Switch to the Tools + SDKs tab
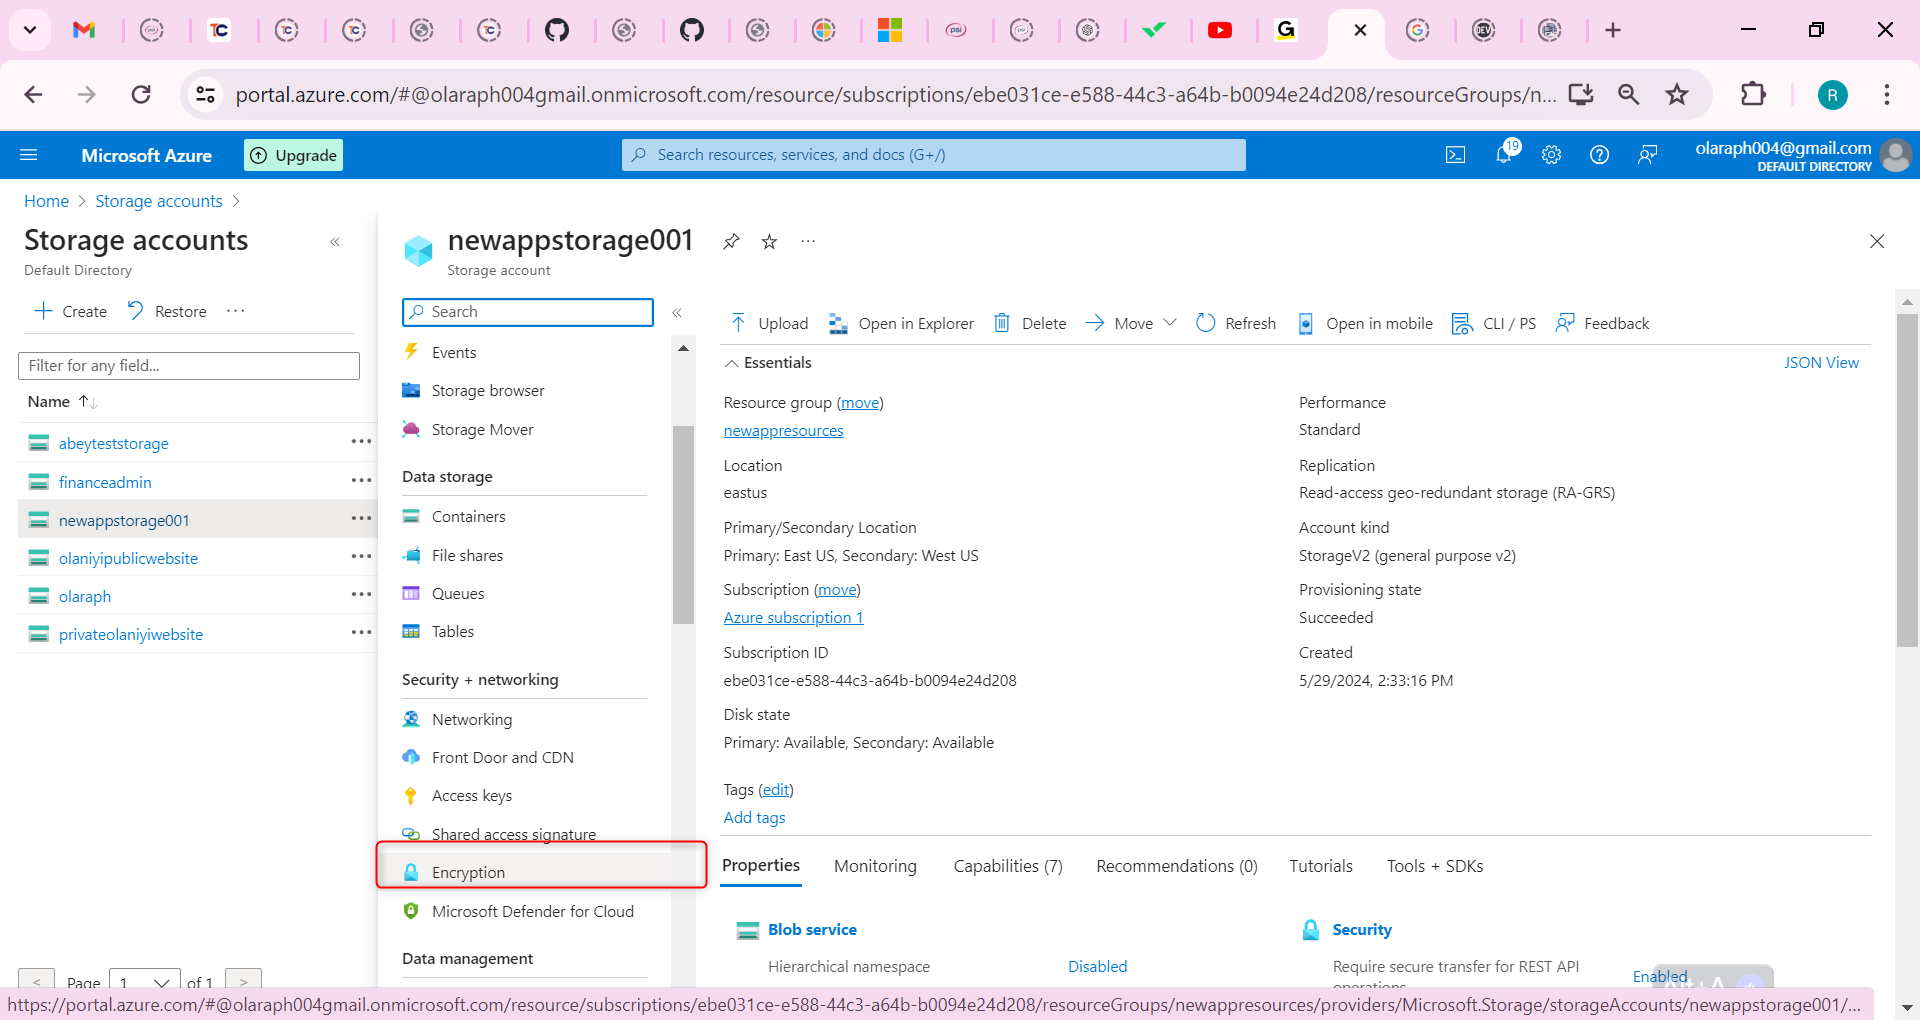Viewport: 1920px width, 1020px height. [x=1434, y=866]
